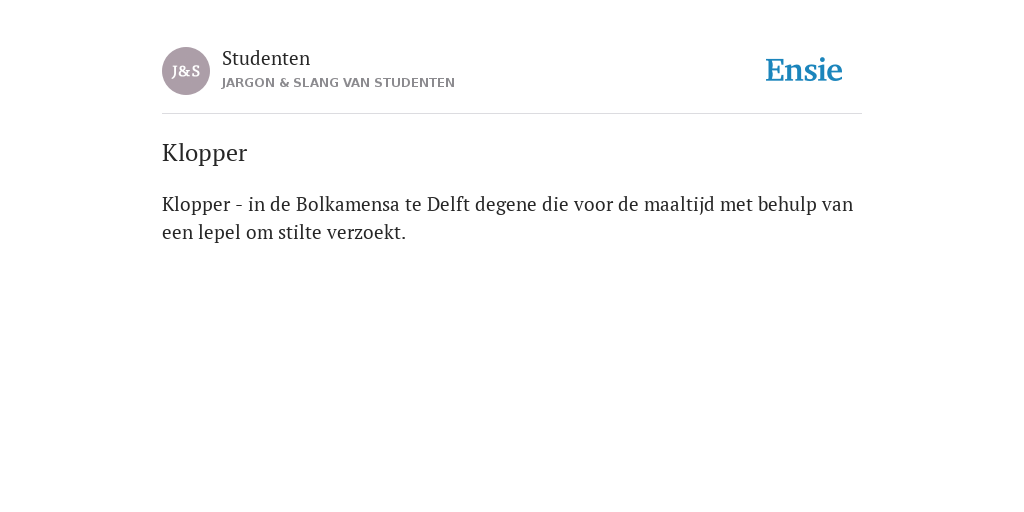Open the blue Ensie logo
This screenshot has height=512, width=1024.
(804, 71)
